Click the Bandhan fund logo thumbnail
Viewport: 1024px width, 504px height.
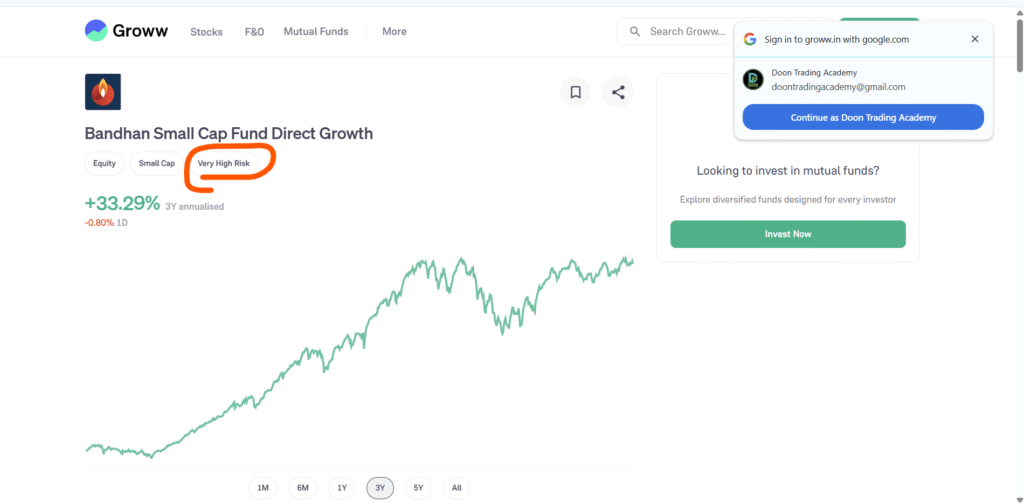tap(103, 92)
